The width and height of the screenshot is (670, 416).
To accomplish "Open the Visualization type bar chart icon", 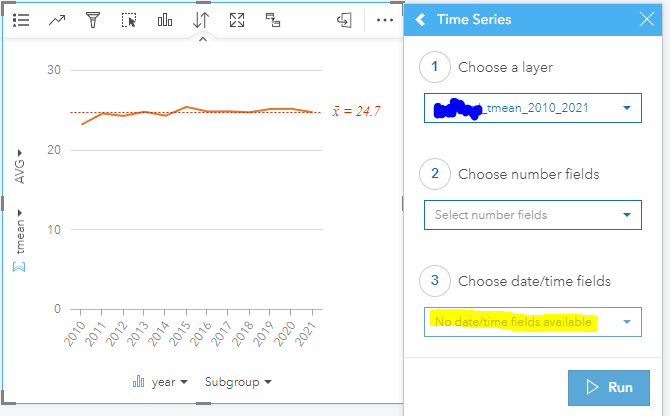I will pos(165,20).
